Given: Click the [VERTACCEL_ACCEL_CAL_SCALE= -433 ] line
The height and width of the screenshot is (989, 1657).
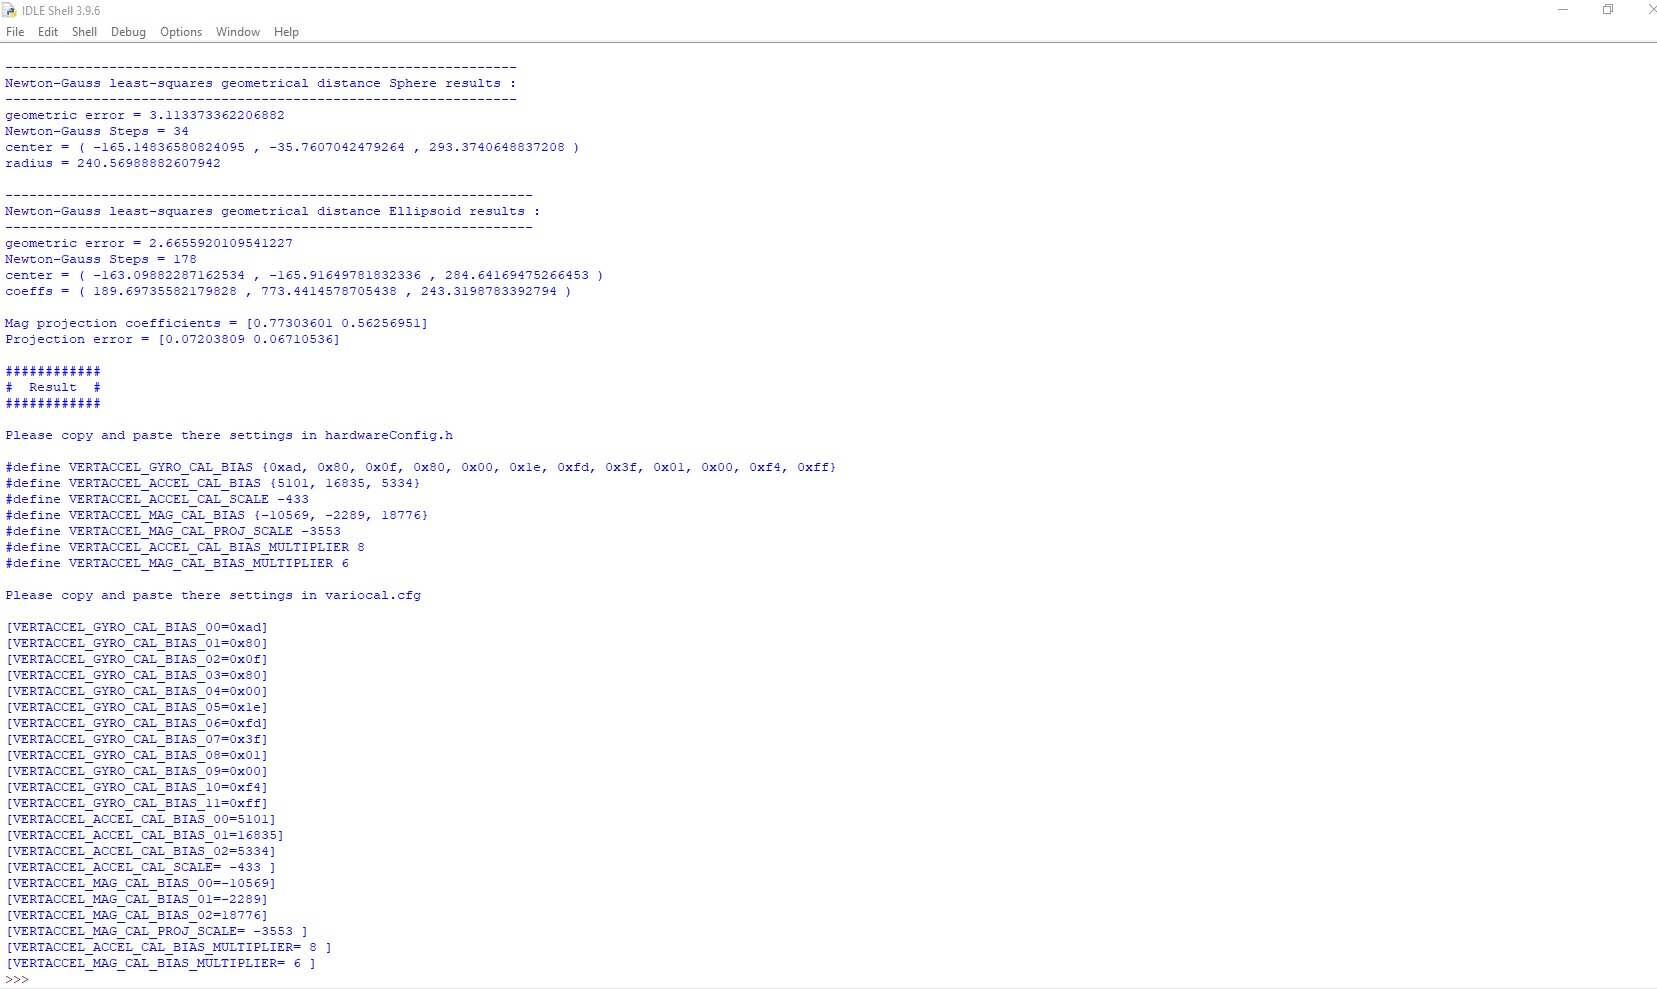Looking at the screenshot, I should tap(141, 867).
